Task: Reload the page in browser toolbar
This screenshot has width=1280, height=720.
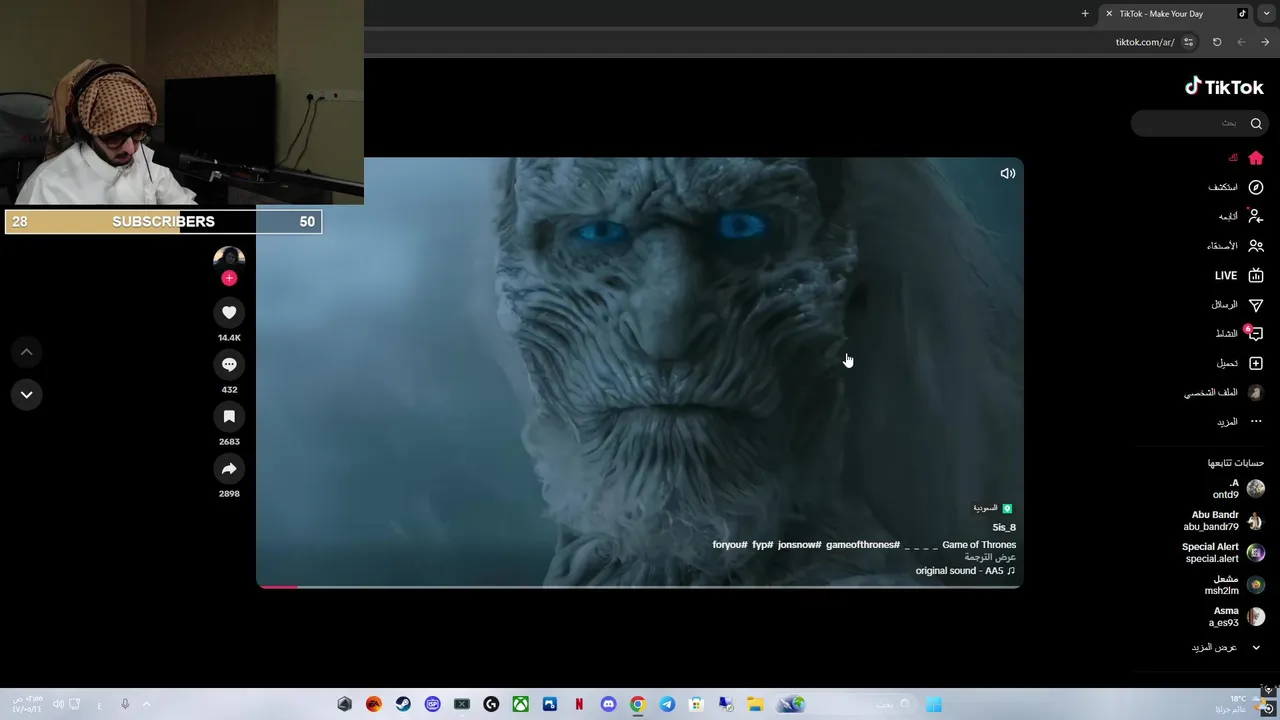Action: coord(1217,42)
